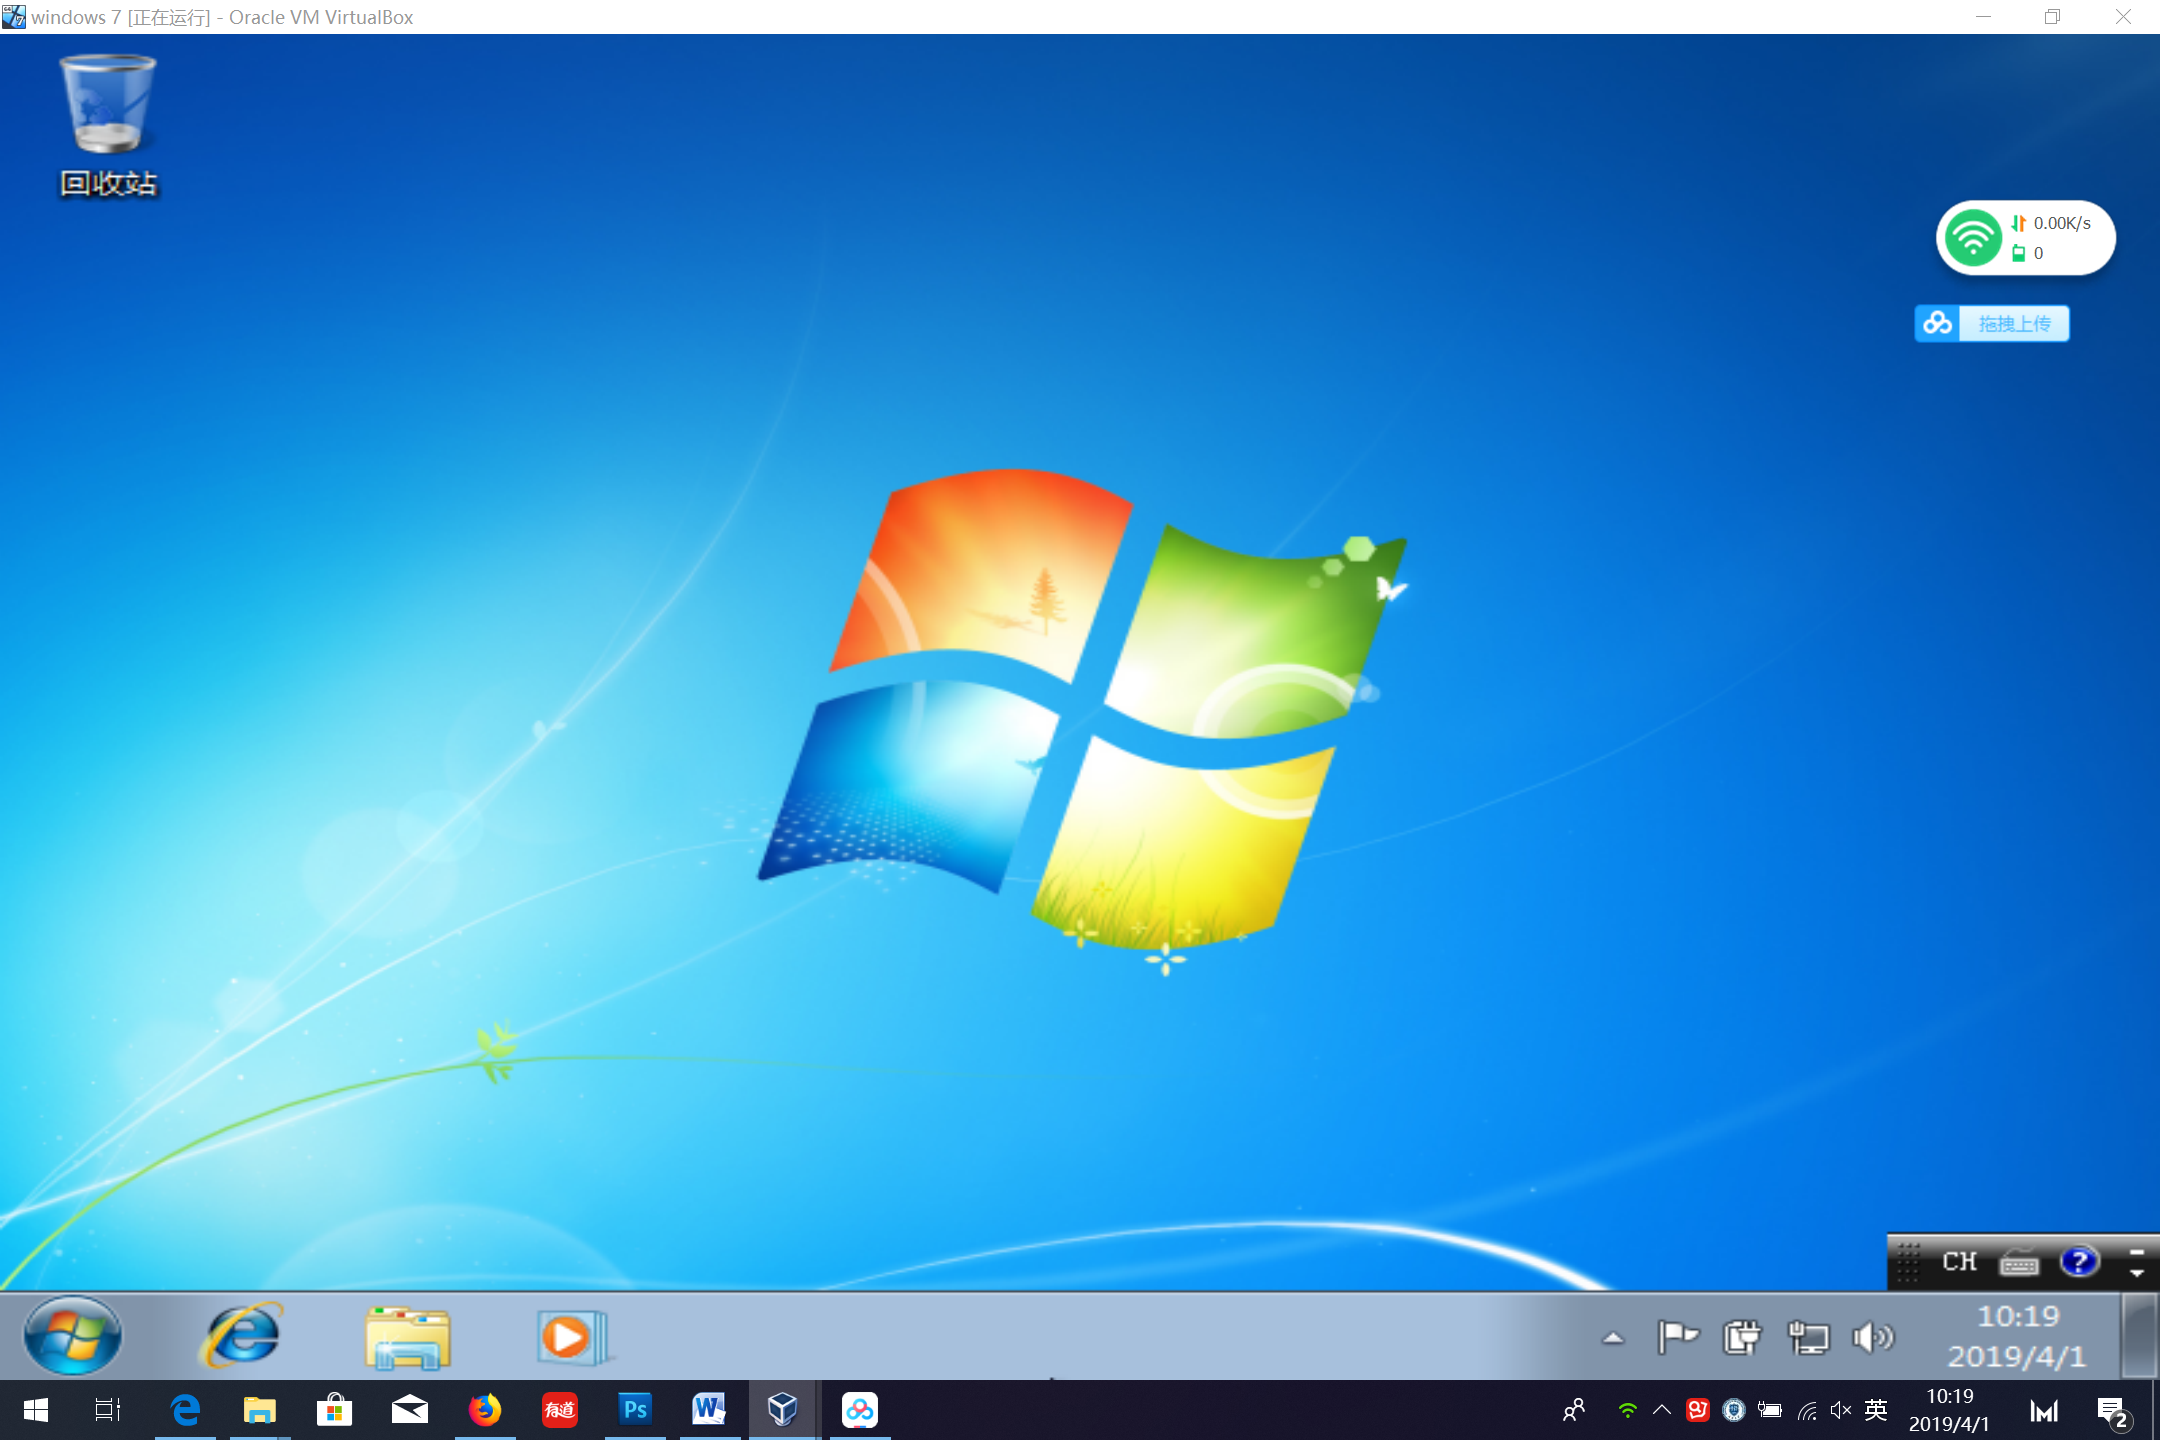Screen dimensions: 2160x1440
Task: Expand hidden icons in host system tray
Action: coord(1662,1410)
